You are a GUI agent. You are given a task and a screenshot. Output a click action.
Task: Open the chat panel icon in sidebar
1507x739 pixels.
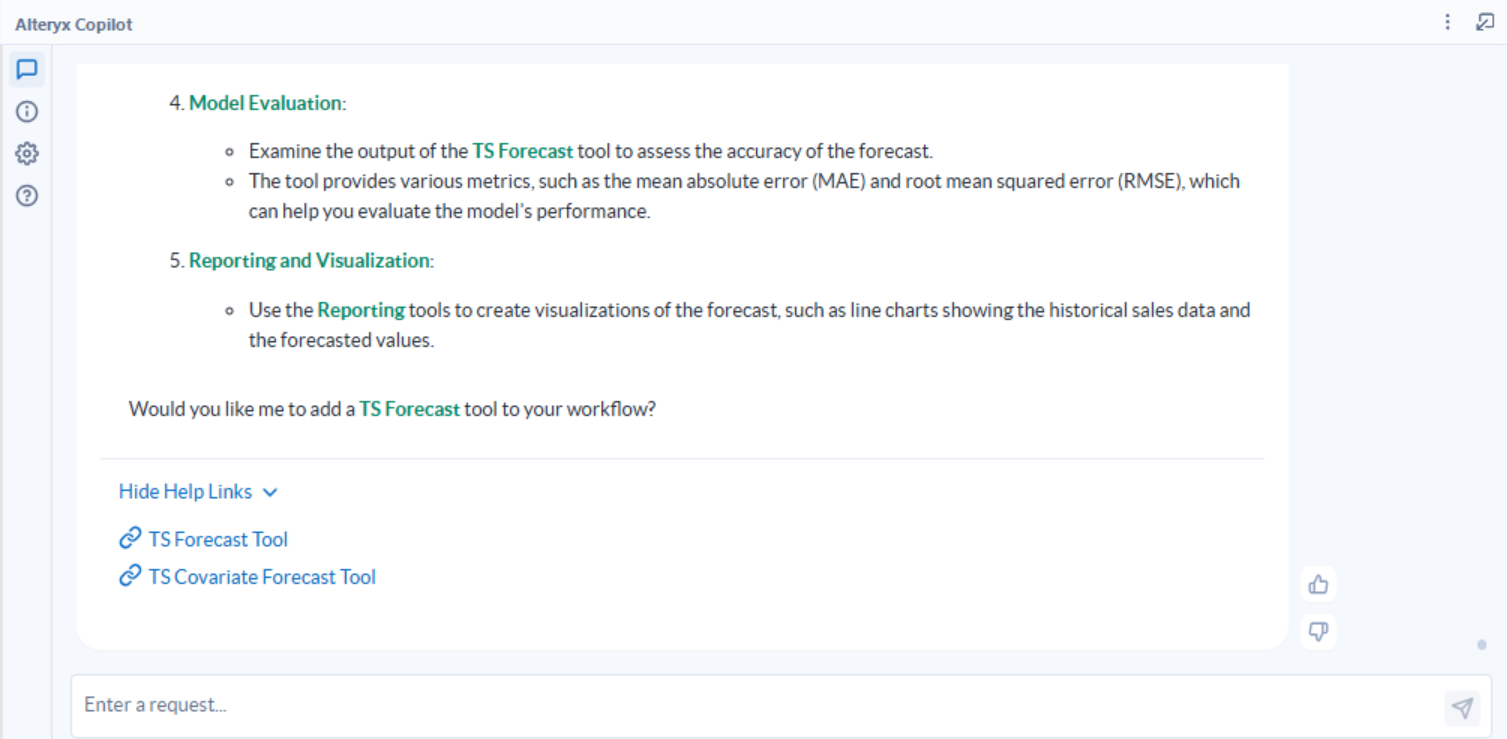tap(27, 70)
